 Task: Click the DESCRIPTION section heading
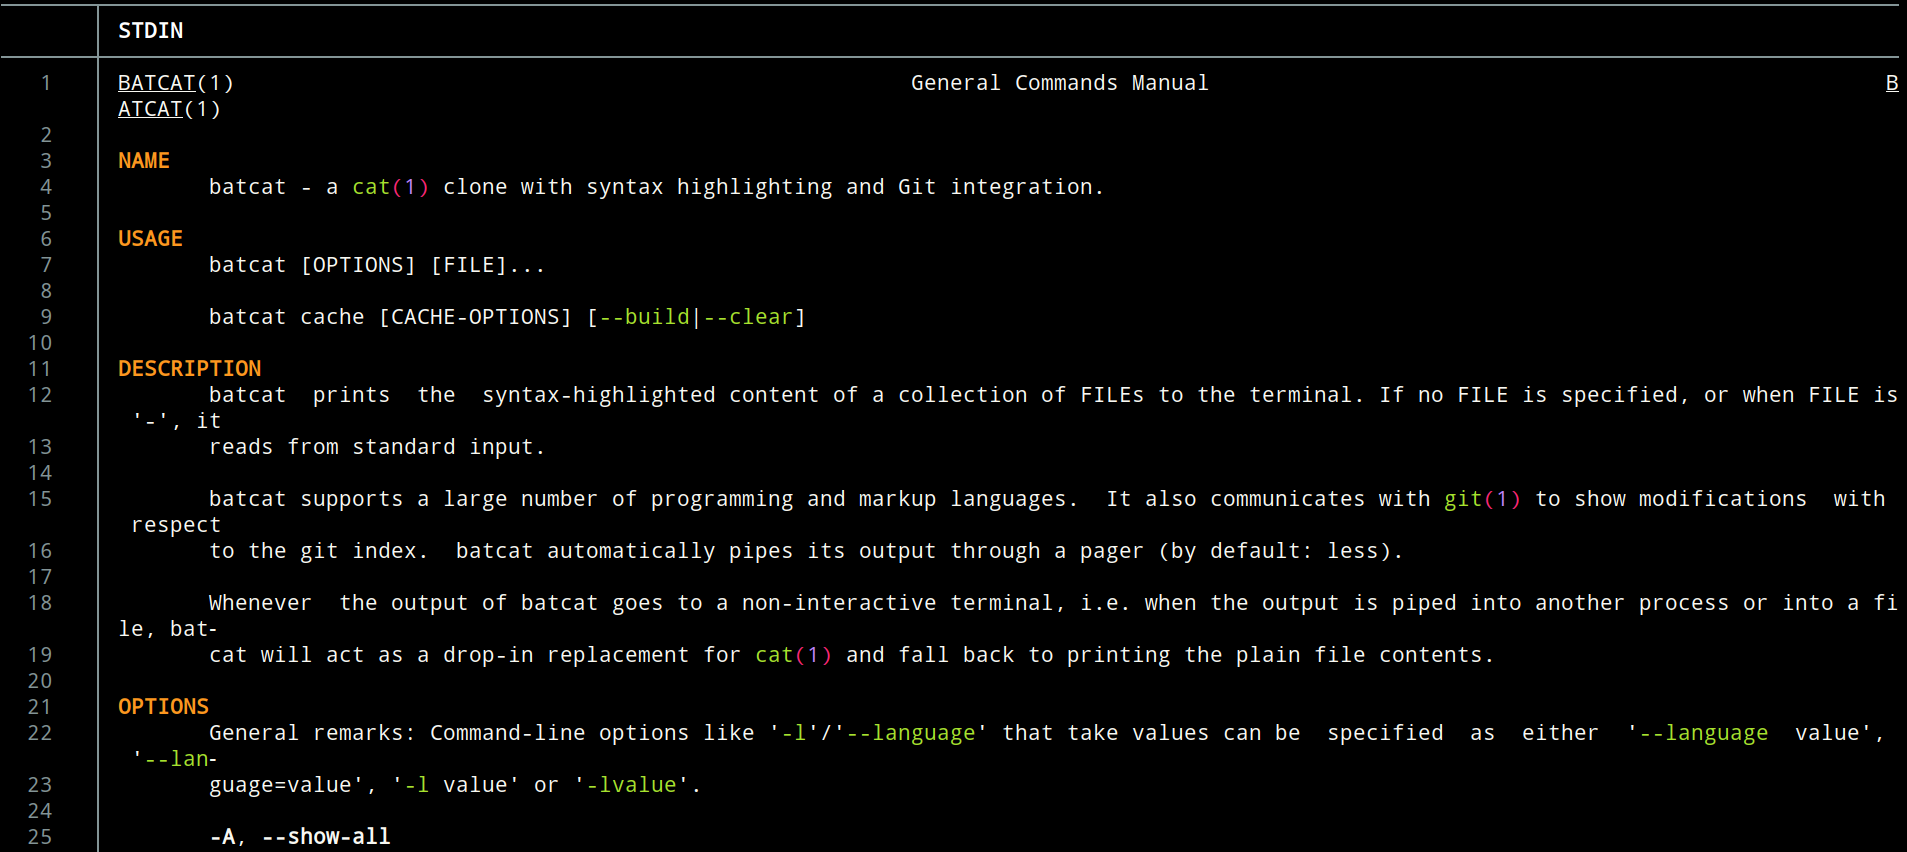[189, 369]
